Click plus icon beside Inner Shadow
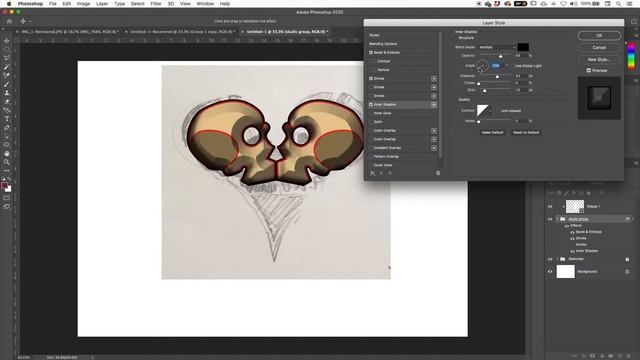Image resolution: width=640 pixels, height=360 pixels. [x=434, y=104]
